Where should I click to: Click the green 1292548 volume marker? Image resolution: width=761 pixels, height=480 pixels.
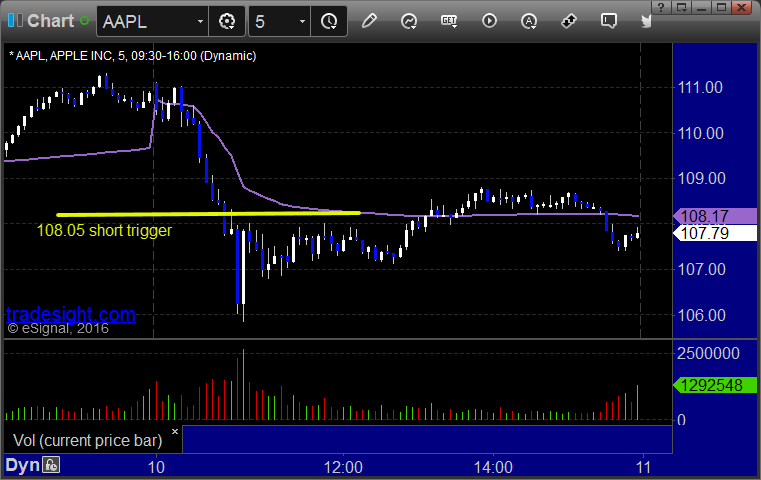pyautogui.click(x=714, y=385)
